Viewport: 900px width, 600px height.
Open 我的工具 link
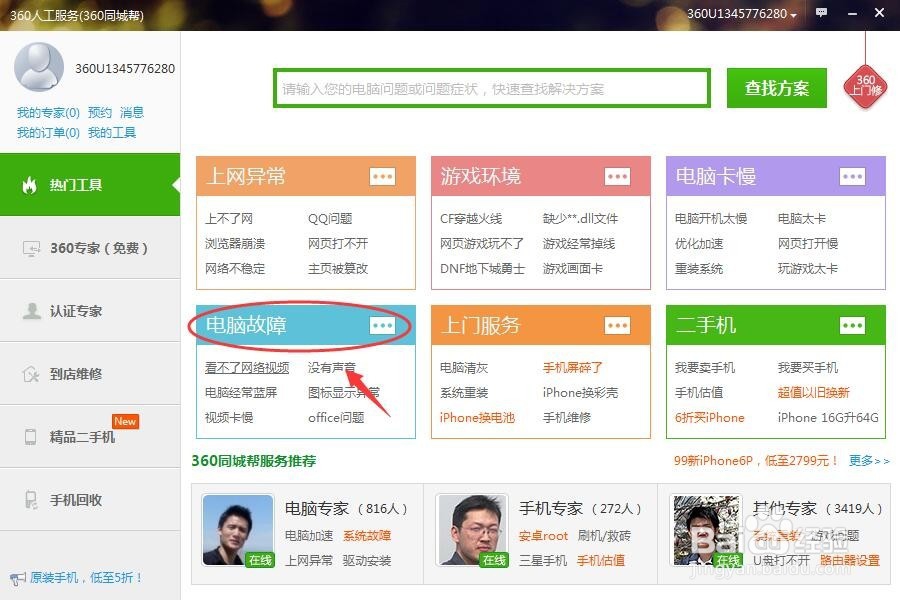112,133
